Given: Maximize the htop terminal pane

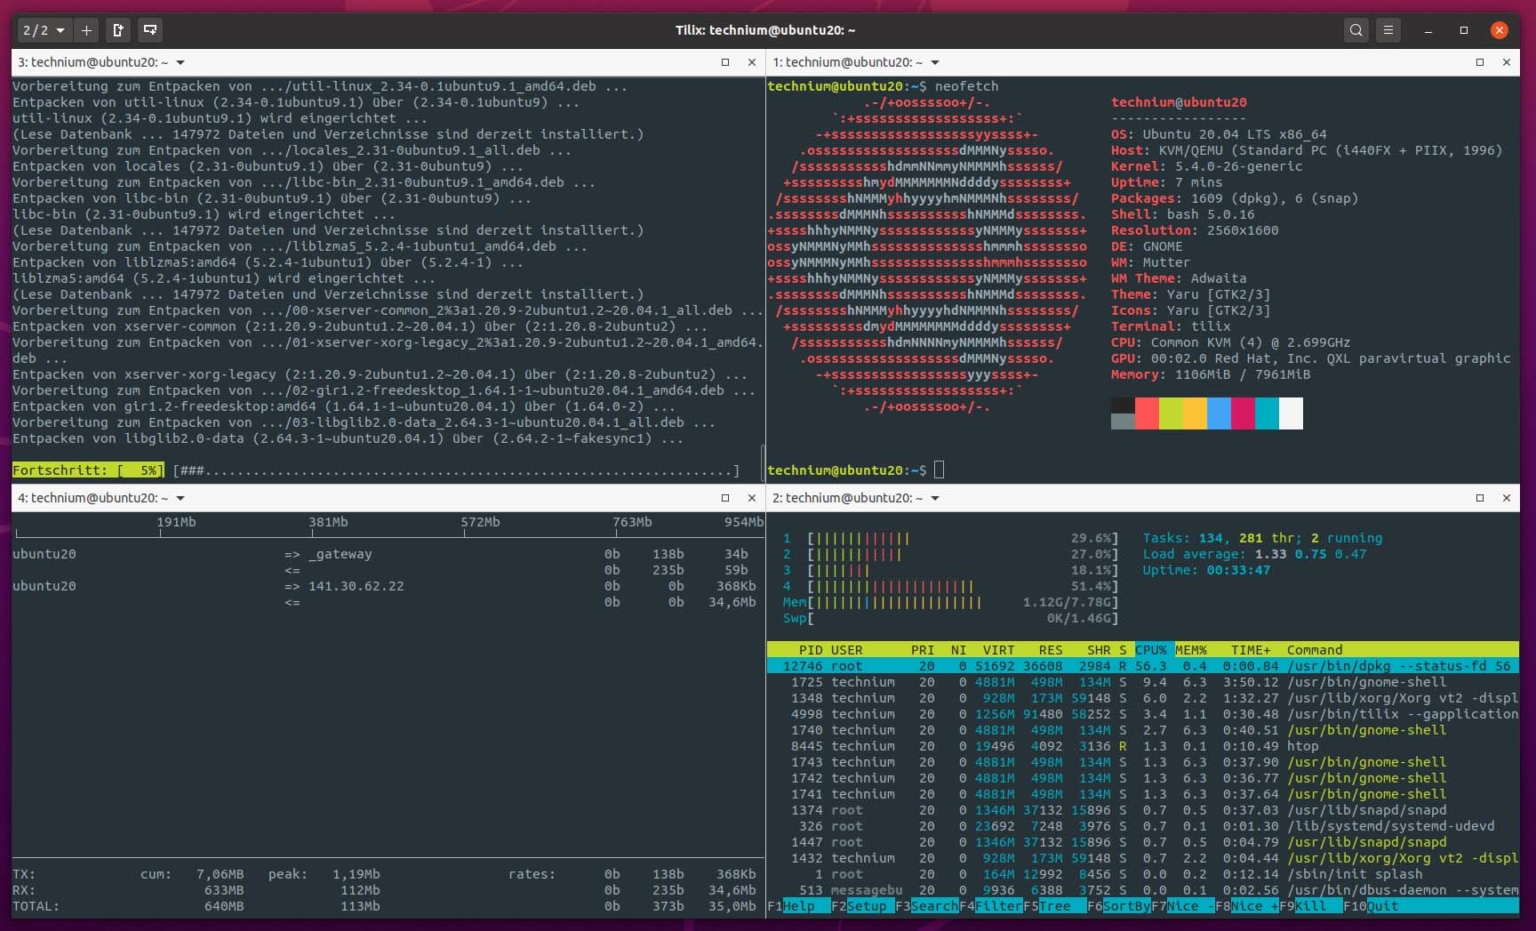Looking at the screenshot, I should pos(1479,497).
